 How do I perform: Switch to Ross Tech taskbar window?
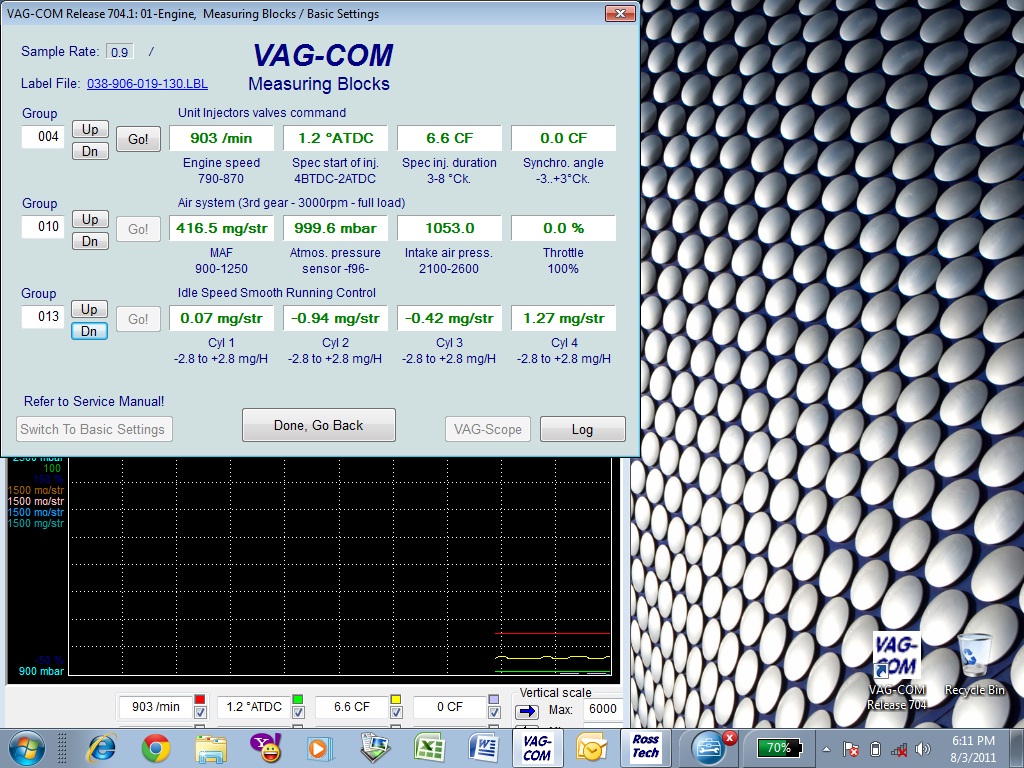(645, 748)
